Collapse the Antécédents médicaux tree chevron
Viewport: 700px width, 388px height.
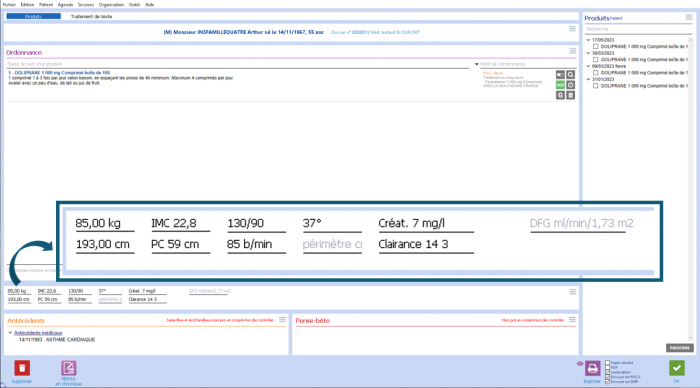click(x=10, y=333)
